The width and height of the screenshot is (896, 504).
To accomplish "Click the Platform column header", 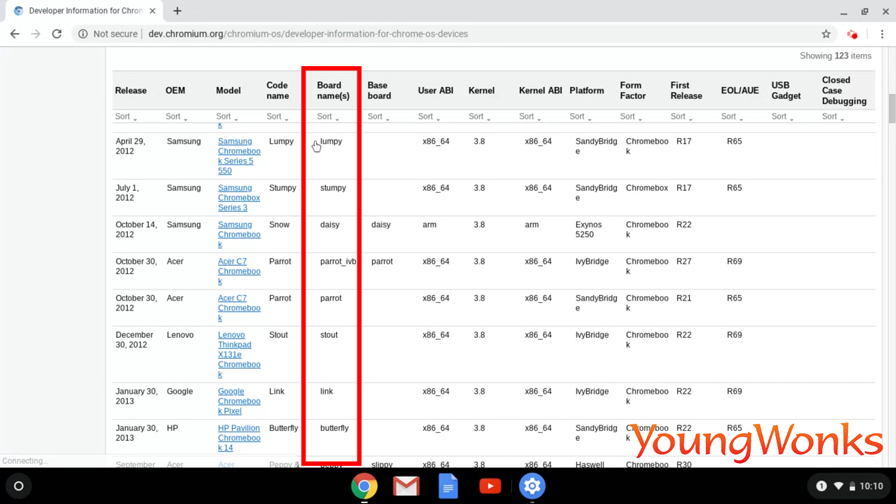I will [x=586, y=90].
